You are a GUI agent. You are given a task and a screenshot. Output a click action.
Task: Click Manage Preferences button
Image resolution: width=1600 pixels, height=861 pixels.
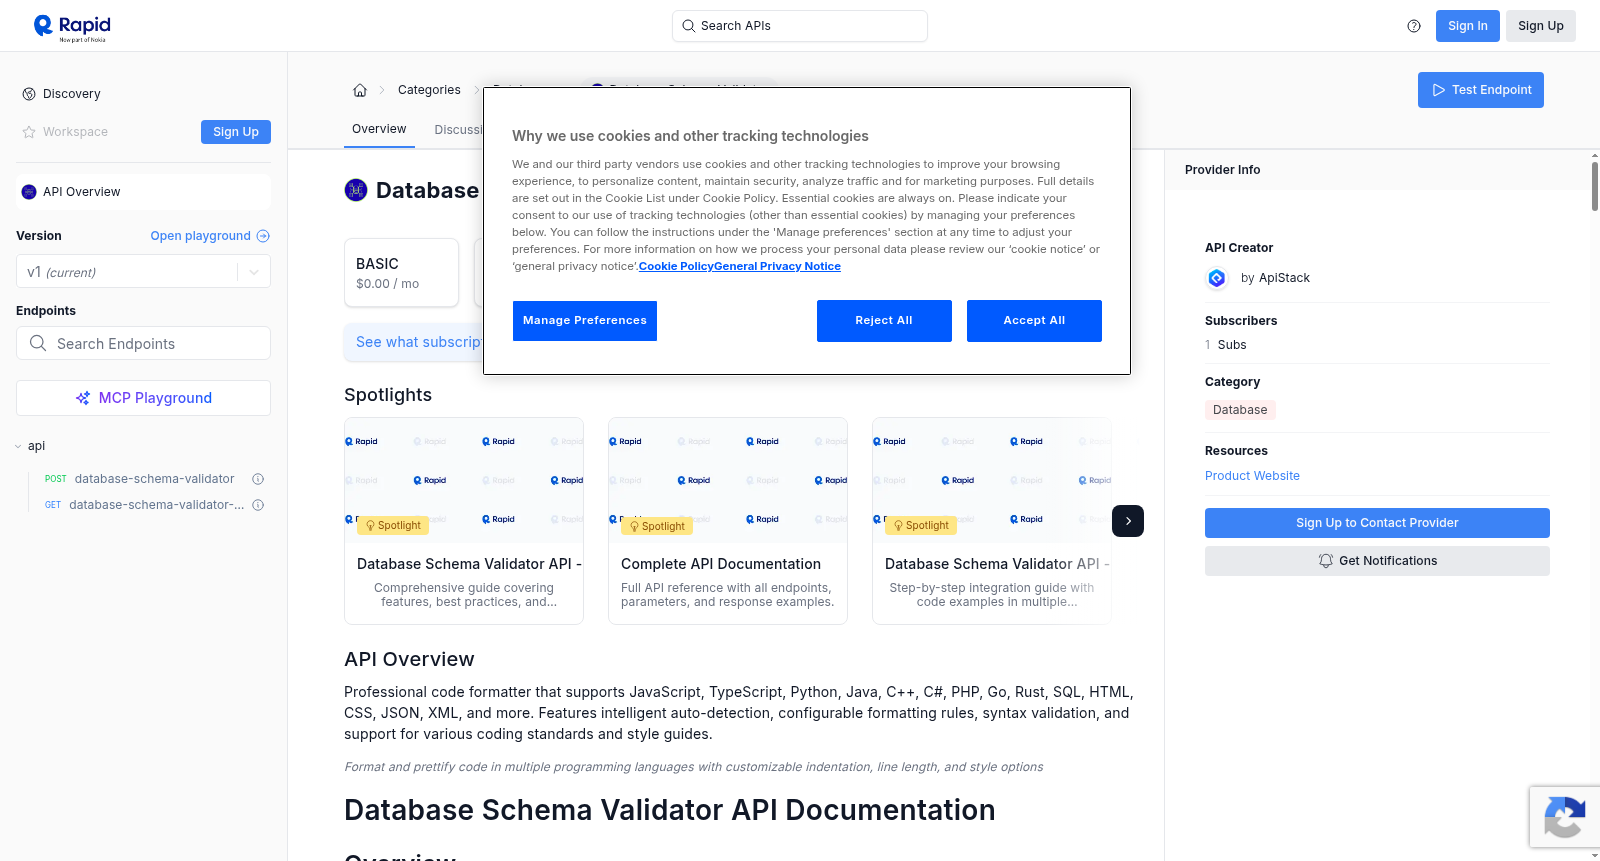(585, 321)
